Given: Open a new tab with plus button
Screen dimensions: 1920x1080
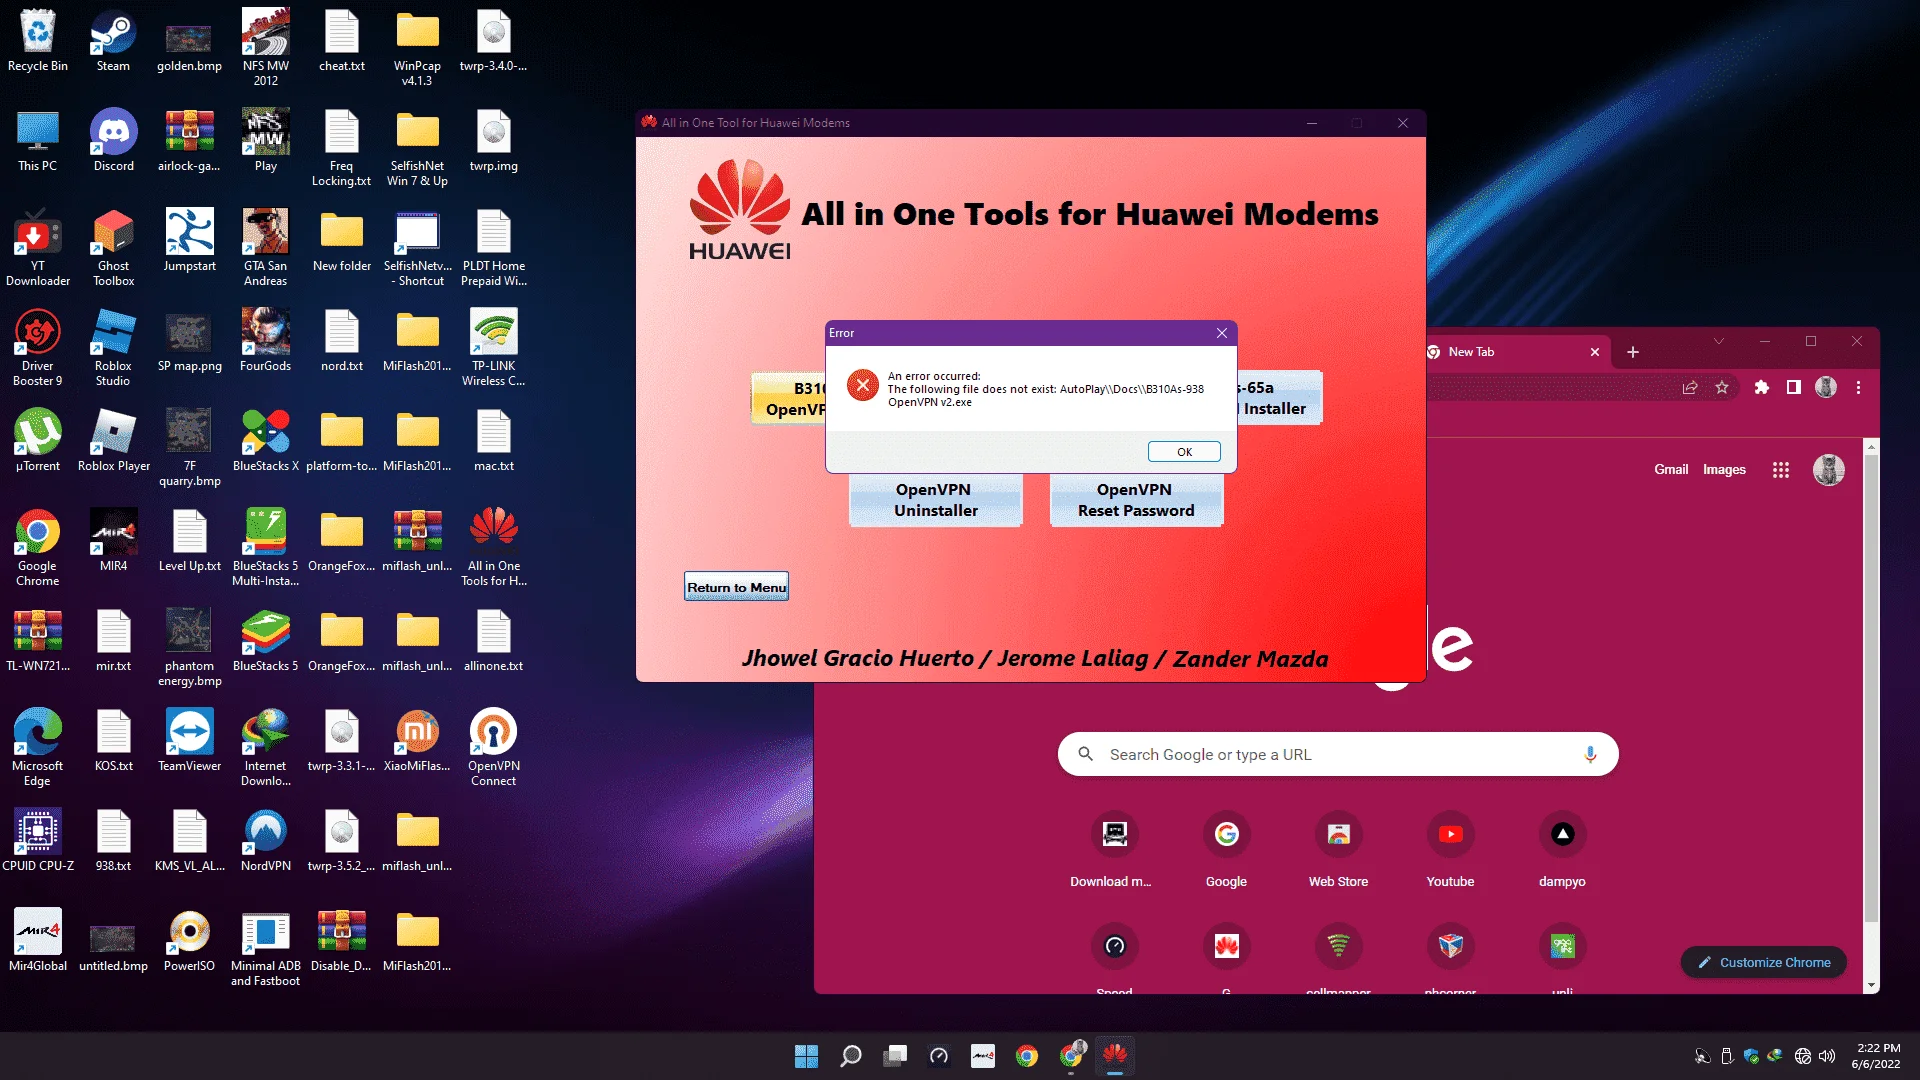Looking at the screenshot, I should point(1633,352).
